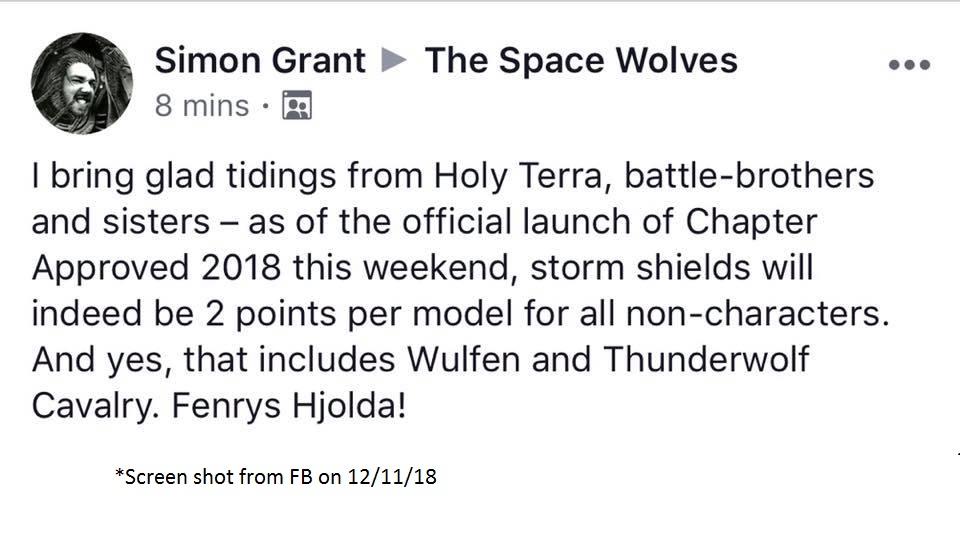Click Simon Grant's profile picture
Screen dimensions: 966x559
82,82
